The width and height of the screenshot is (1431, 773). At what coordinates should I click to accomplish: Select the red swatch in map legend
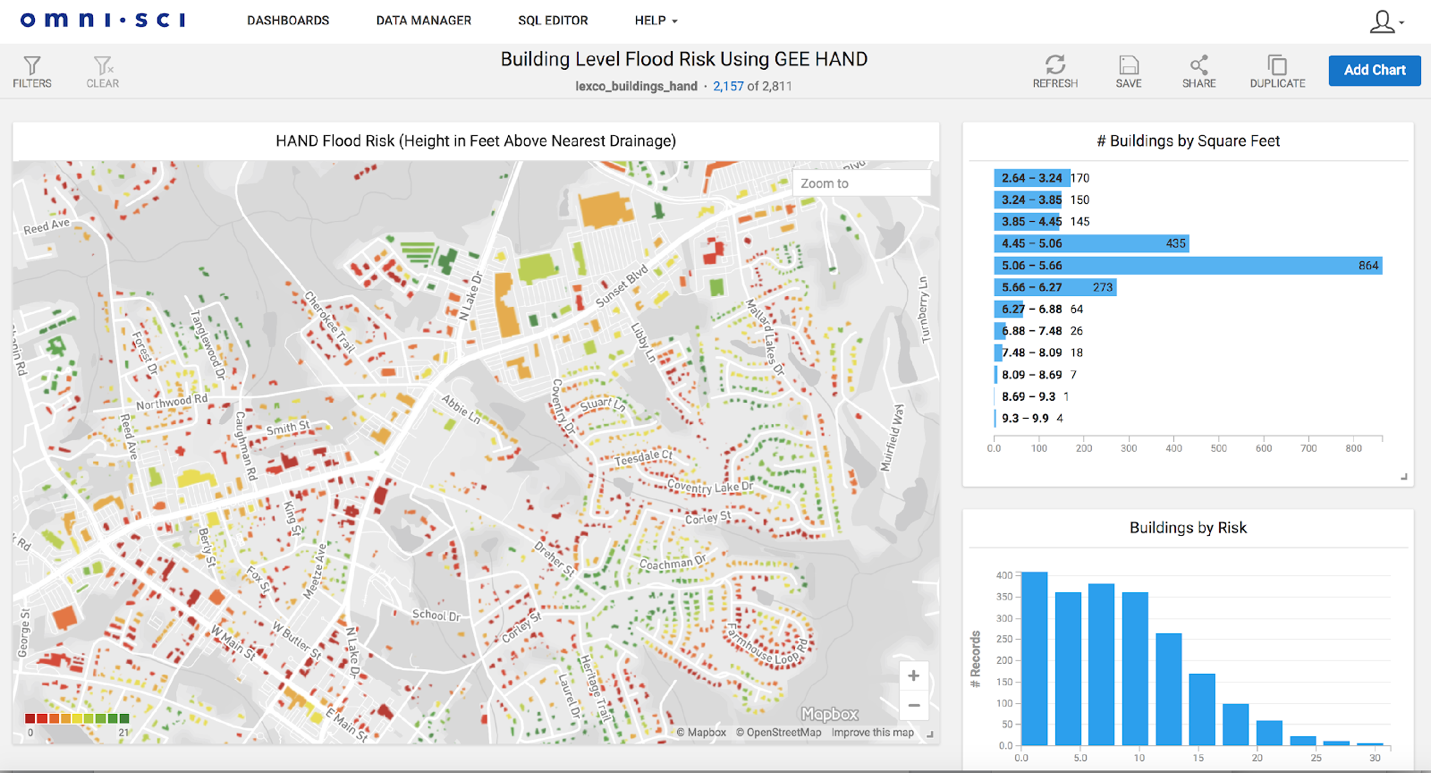coord(30,717)
